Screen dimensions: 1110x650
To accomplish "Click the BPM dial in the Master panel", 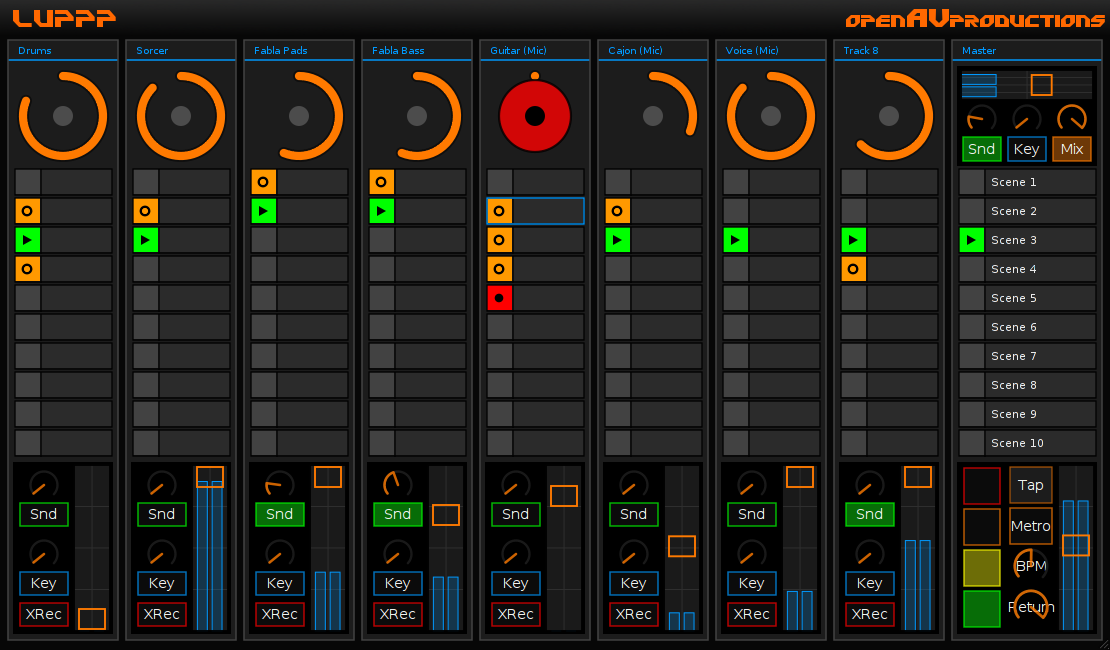I will click(x=1030, y=565).
